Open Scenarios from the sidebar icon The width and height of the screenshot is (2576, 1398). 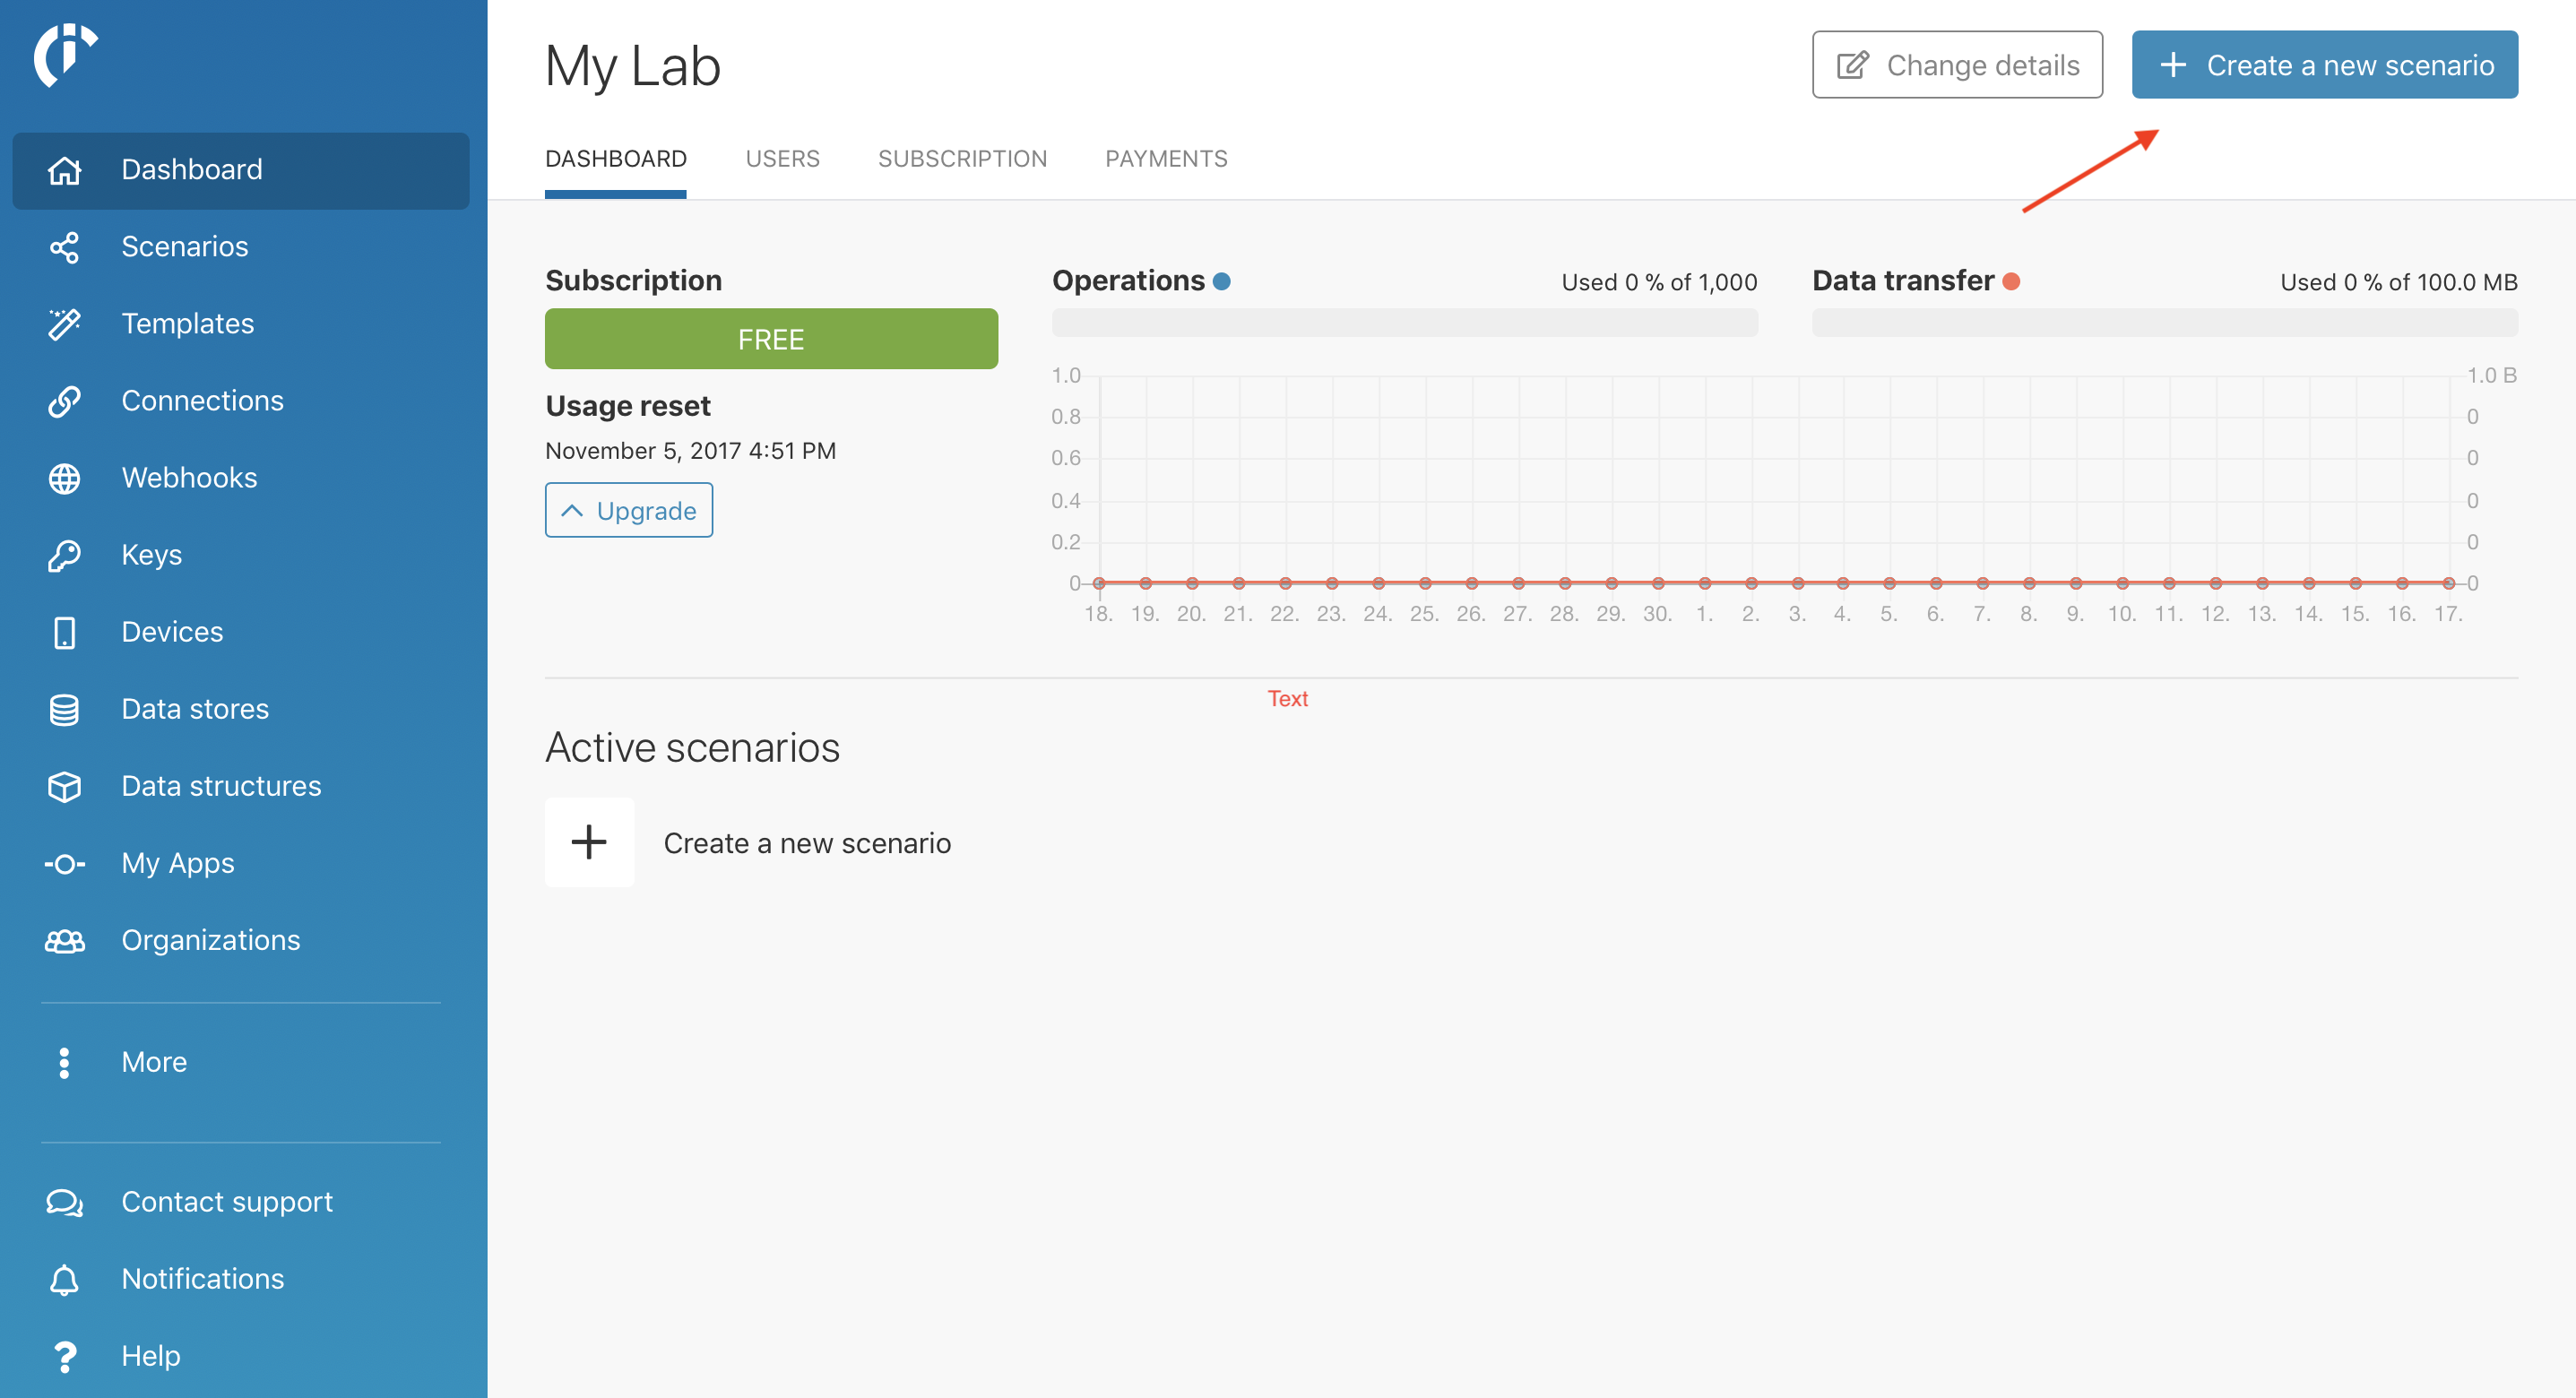[64, 247]
